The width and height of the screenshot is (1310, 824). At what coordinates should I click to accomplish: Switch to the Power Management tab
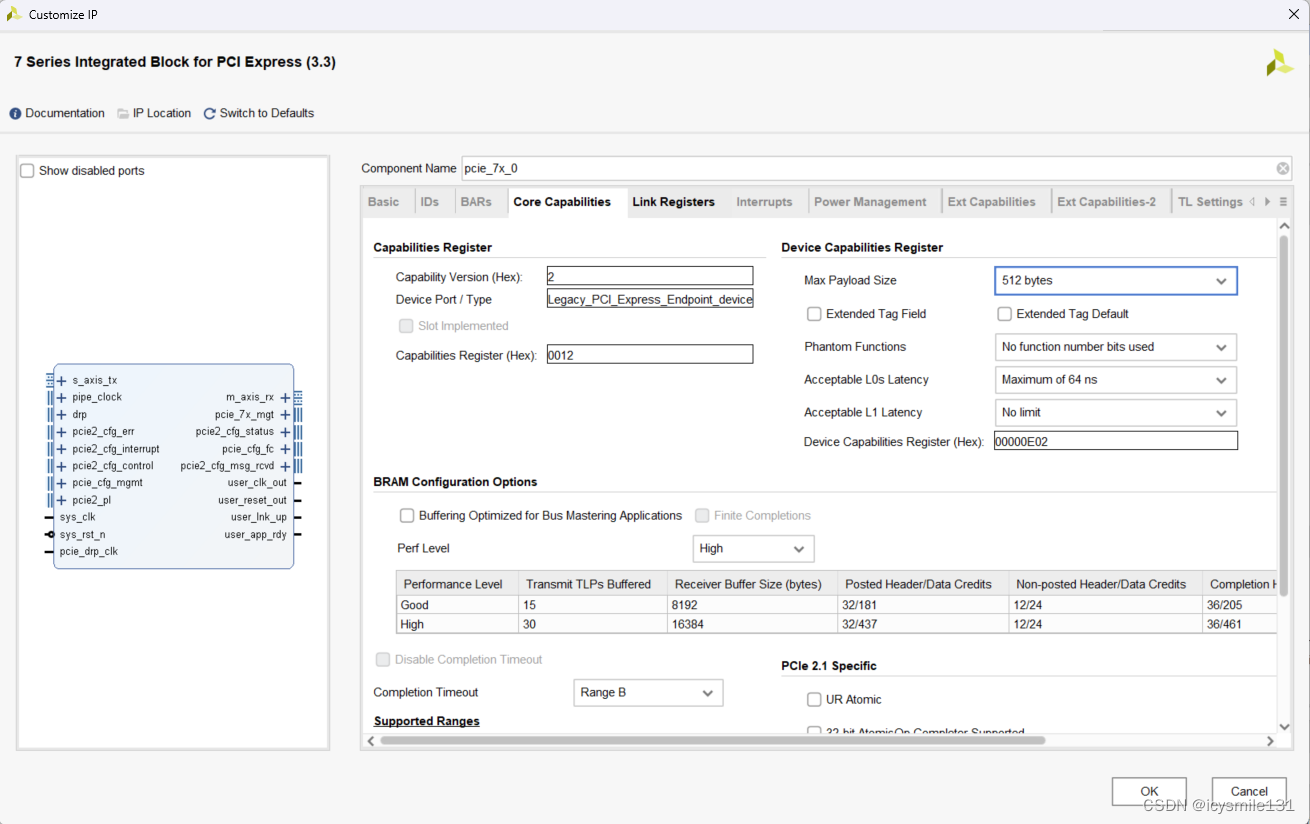coord(870,202)
